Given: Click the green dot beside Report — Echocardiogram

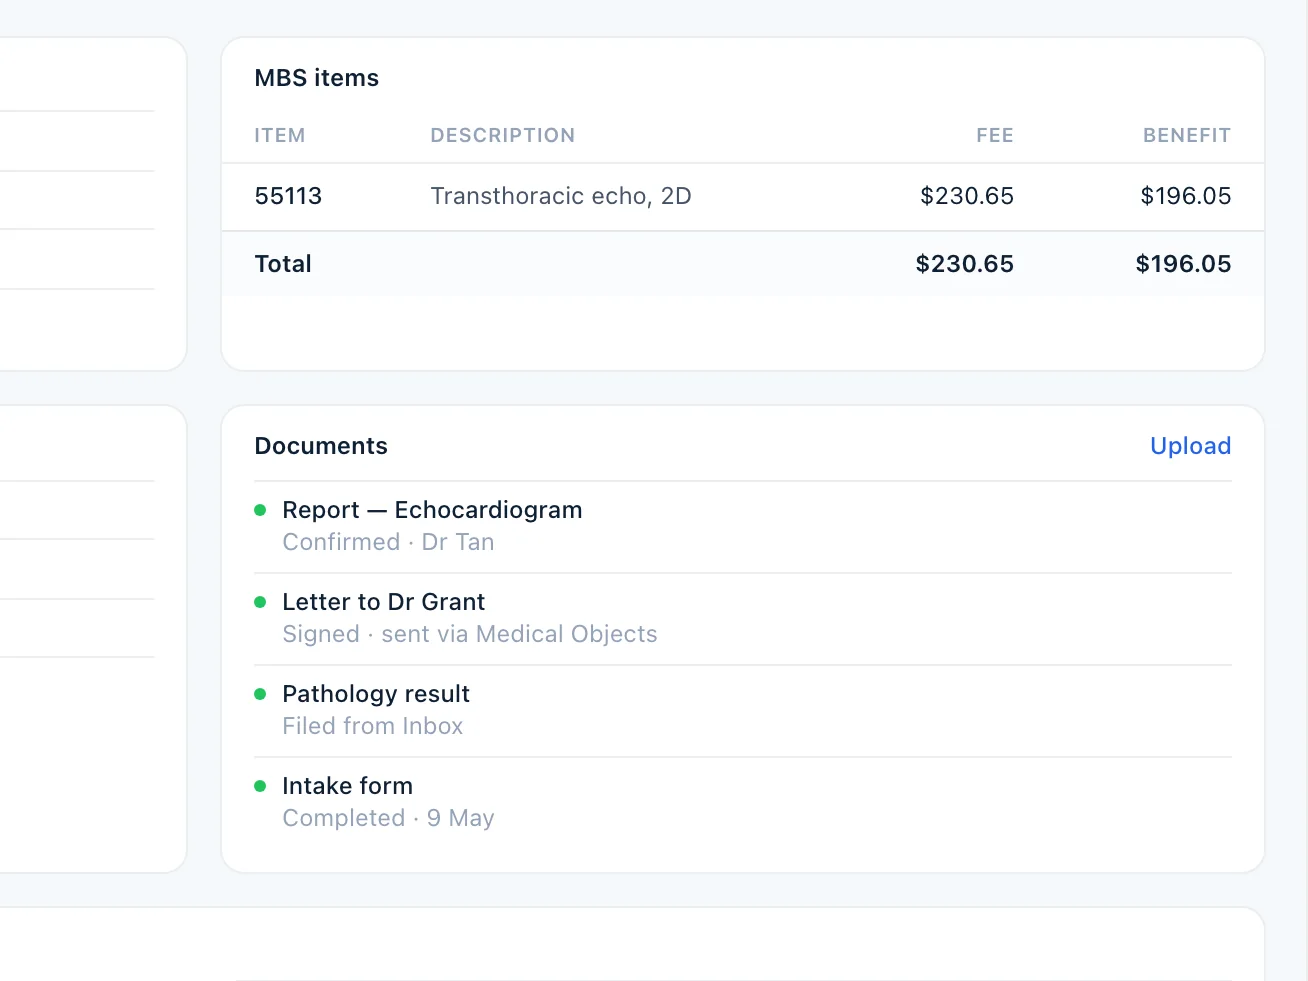Looking at the screenshot, I should point(260,510).
